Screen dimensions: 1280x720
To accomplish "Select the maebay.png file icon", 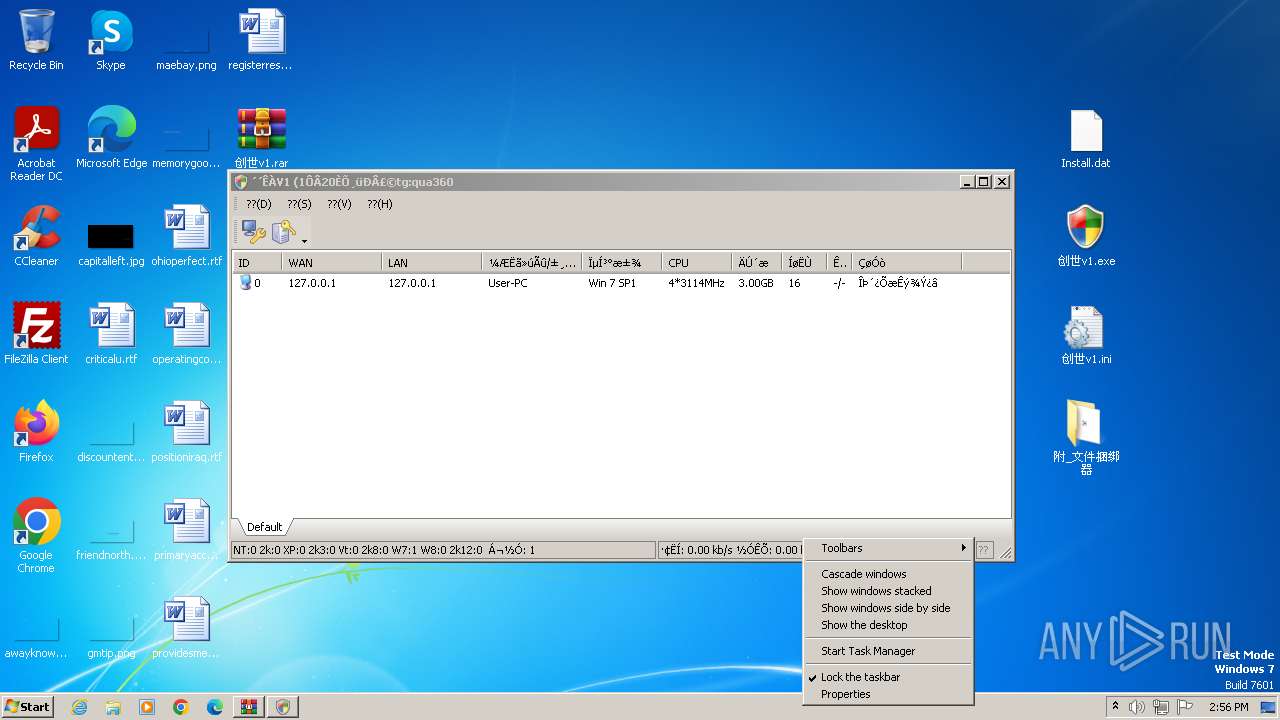I will coord(186,45).
